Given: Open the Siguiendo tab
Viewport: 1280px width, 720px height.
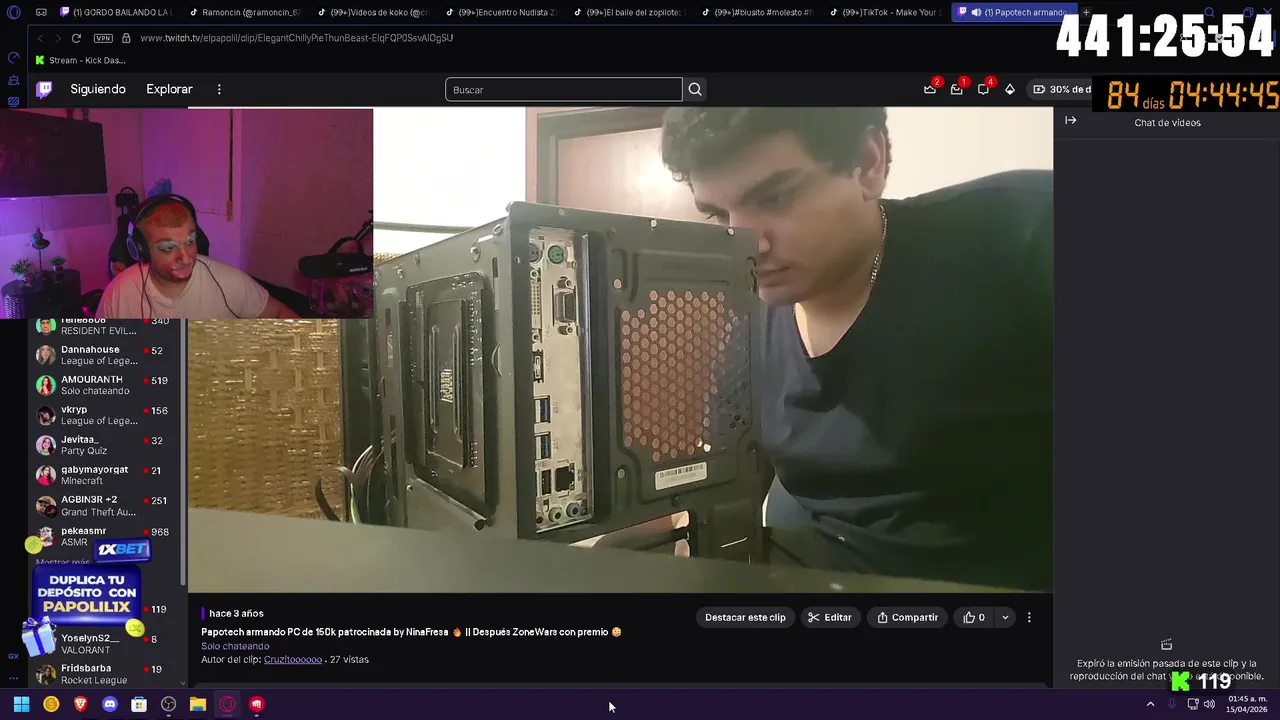Looking at the screenshot, I should (x=98, y=89).
